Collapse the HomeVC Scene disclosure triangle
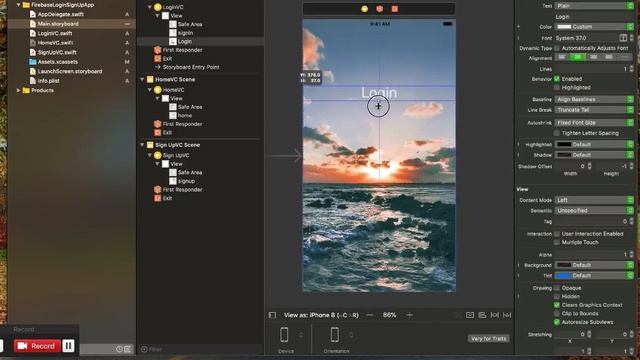The image size is (640, 360). pyautogui.click(x=142, y=79)
